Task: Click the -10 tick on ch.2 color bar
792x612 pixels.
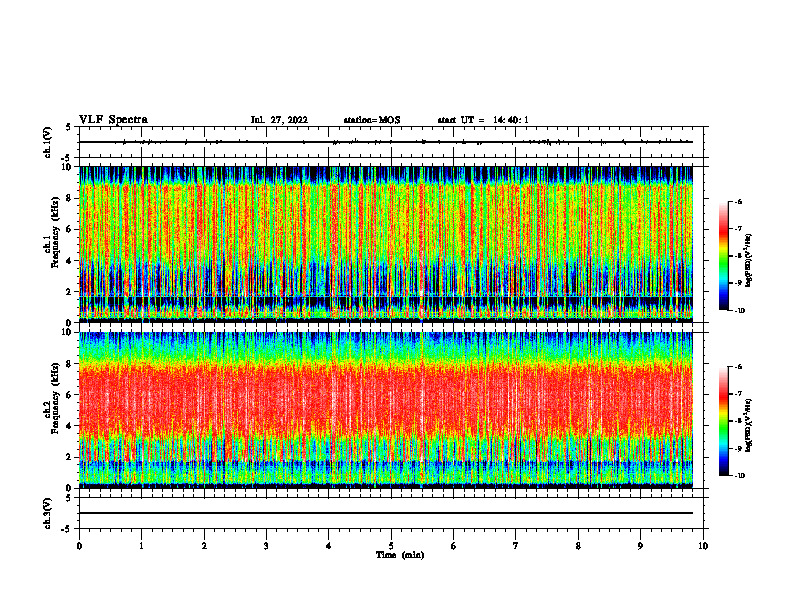Action: point(740,476)
